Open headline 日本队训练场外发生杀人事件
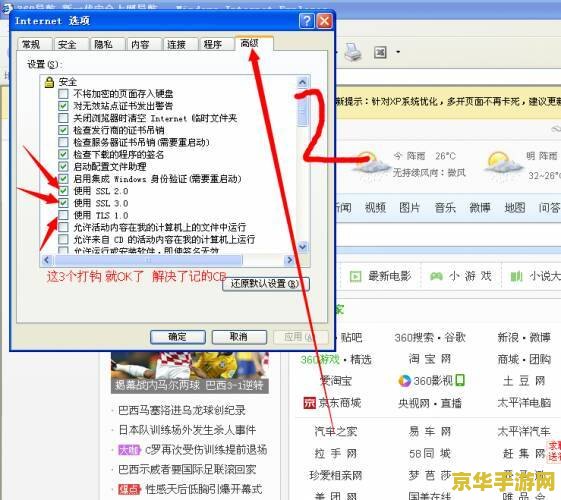 (187, 430)
